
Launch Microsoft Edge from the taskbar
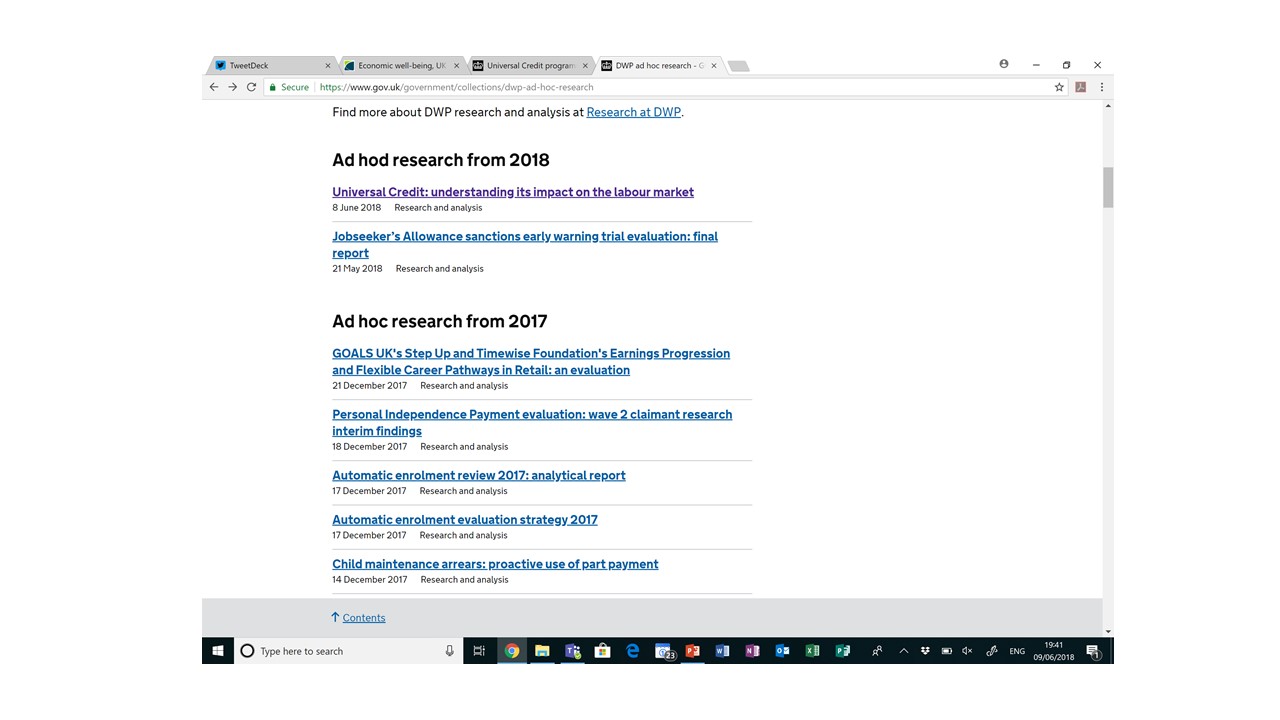(632, 651)
